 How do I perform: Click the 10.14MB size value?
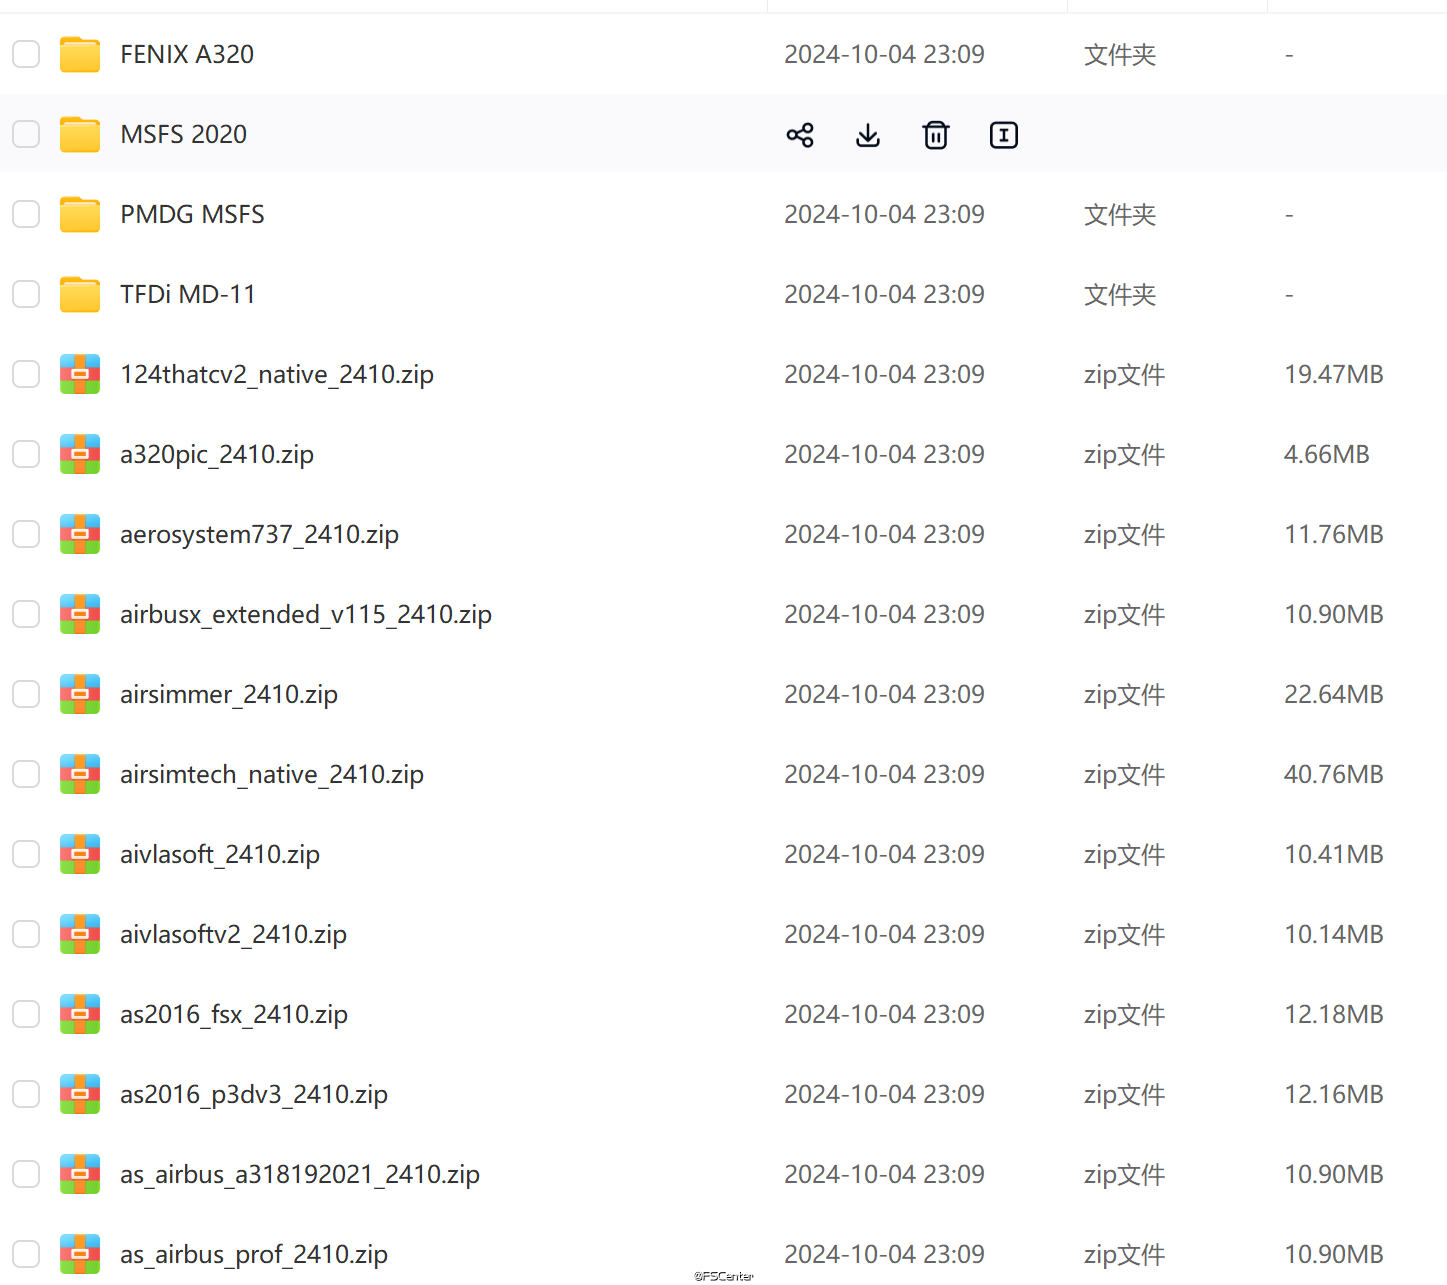coord(1334,934)
